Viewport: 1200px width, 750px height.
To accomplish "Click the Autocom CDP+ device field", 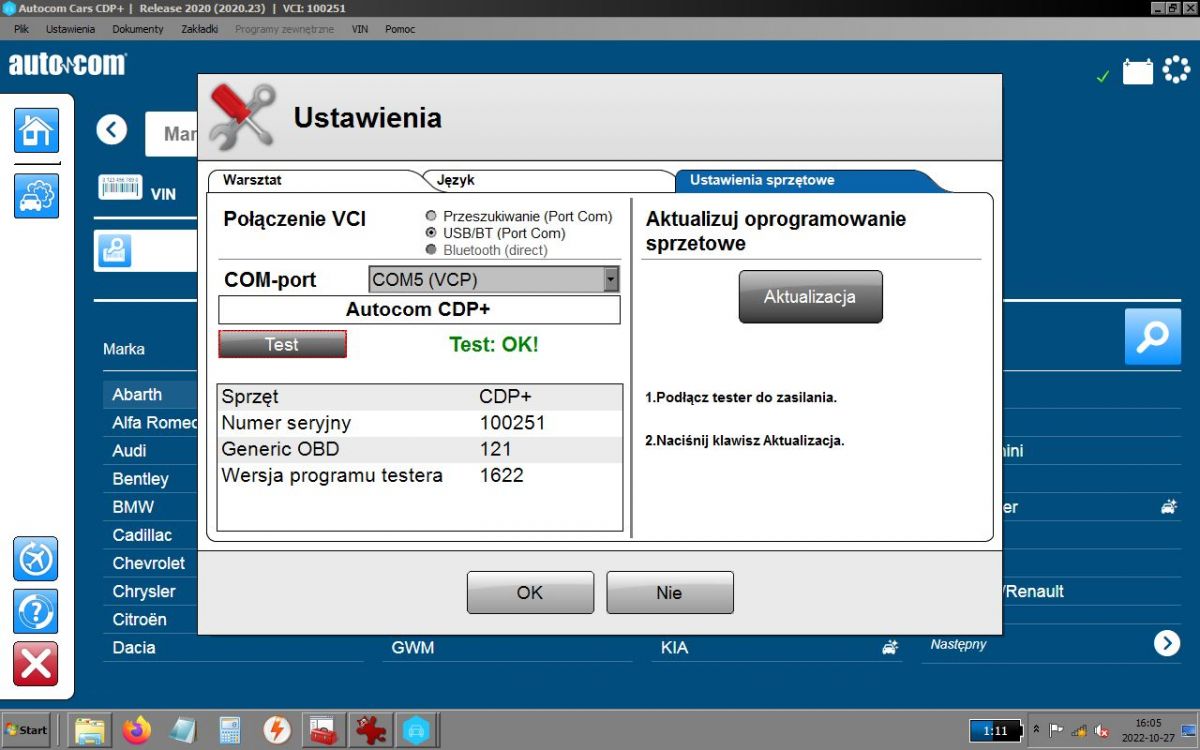I will point(419,310).
